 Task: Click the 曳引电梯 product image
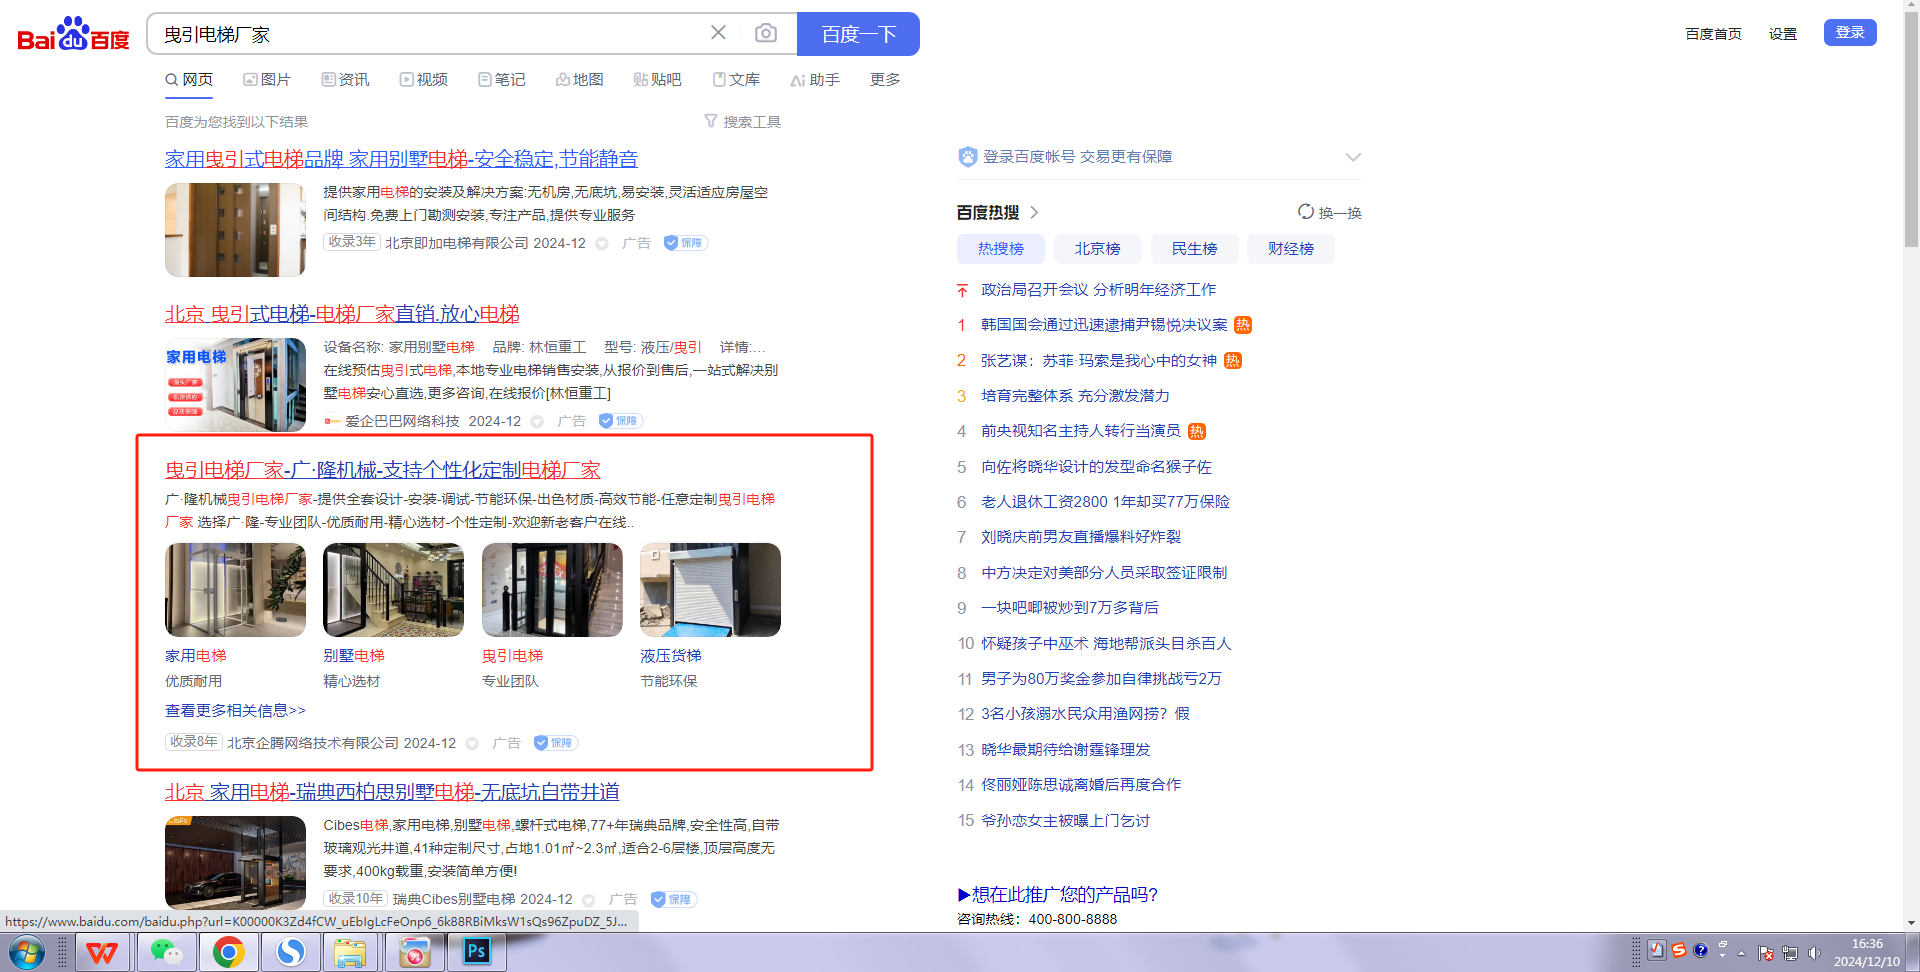552,590
